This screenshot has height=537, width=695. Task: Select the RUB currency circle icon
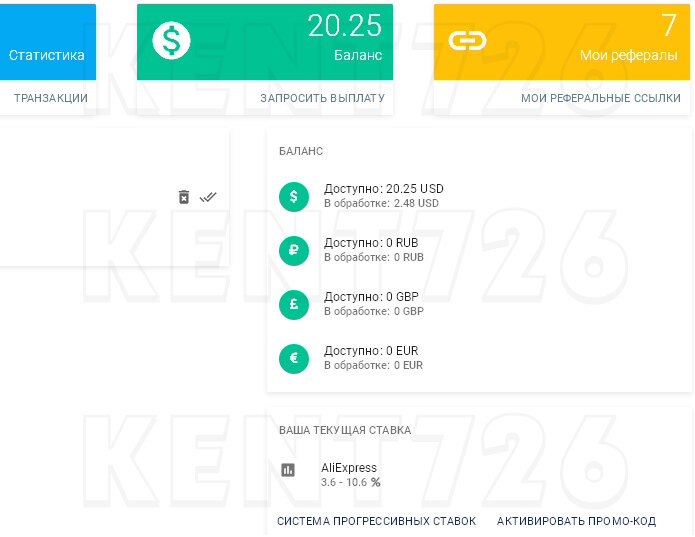click(x=294, y=250)
